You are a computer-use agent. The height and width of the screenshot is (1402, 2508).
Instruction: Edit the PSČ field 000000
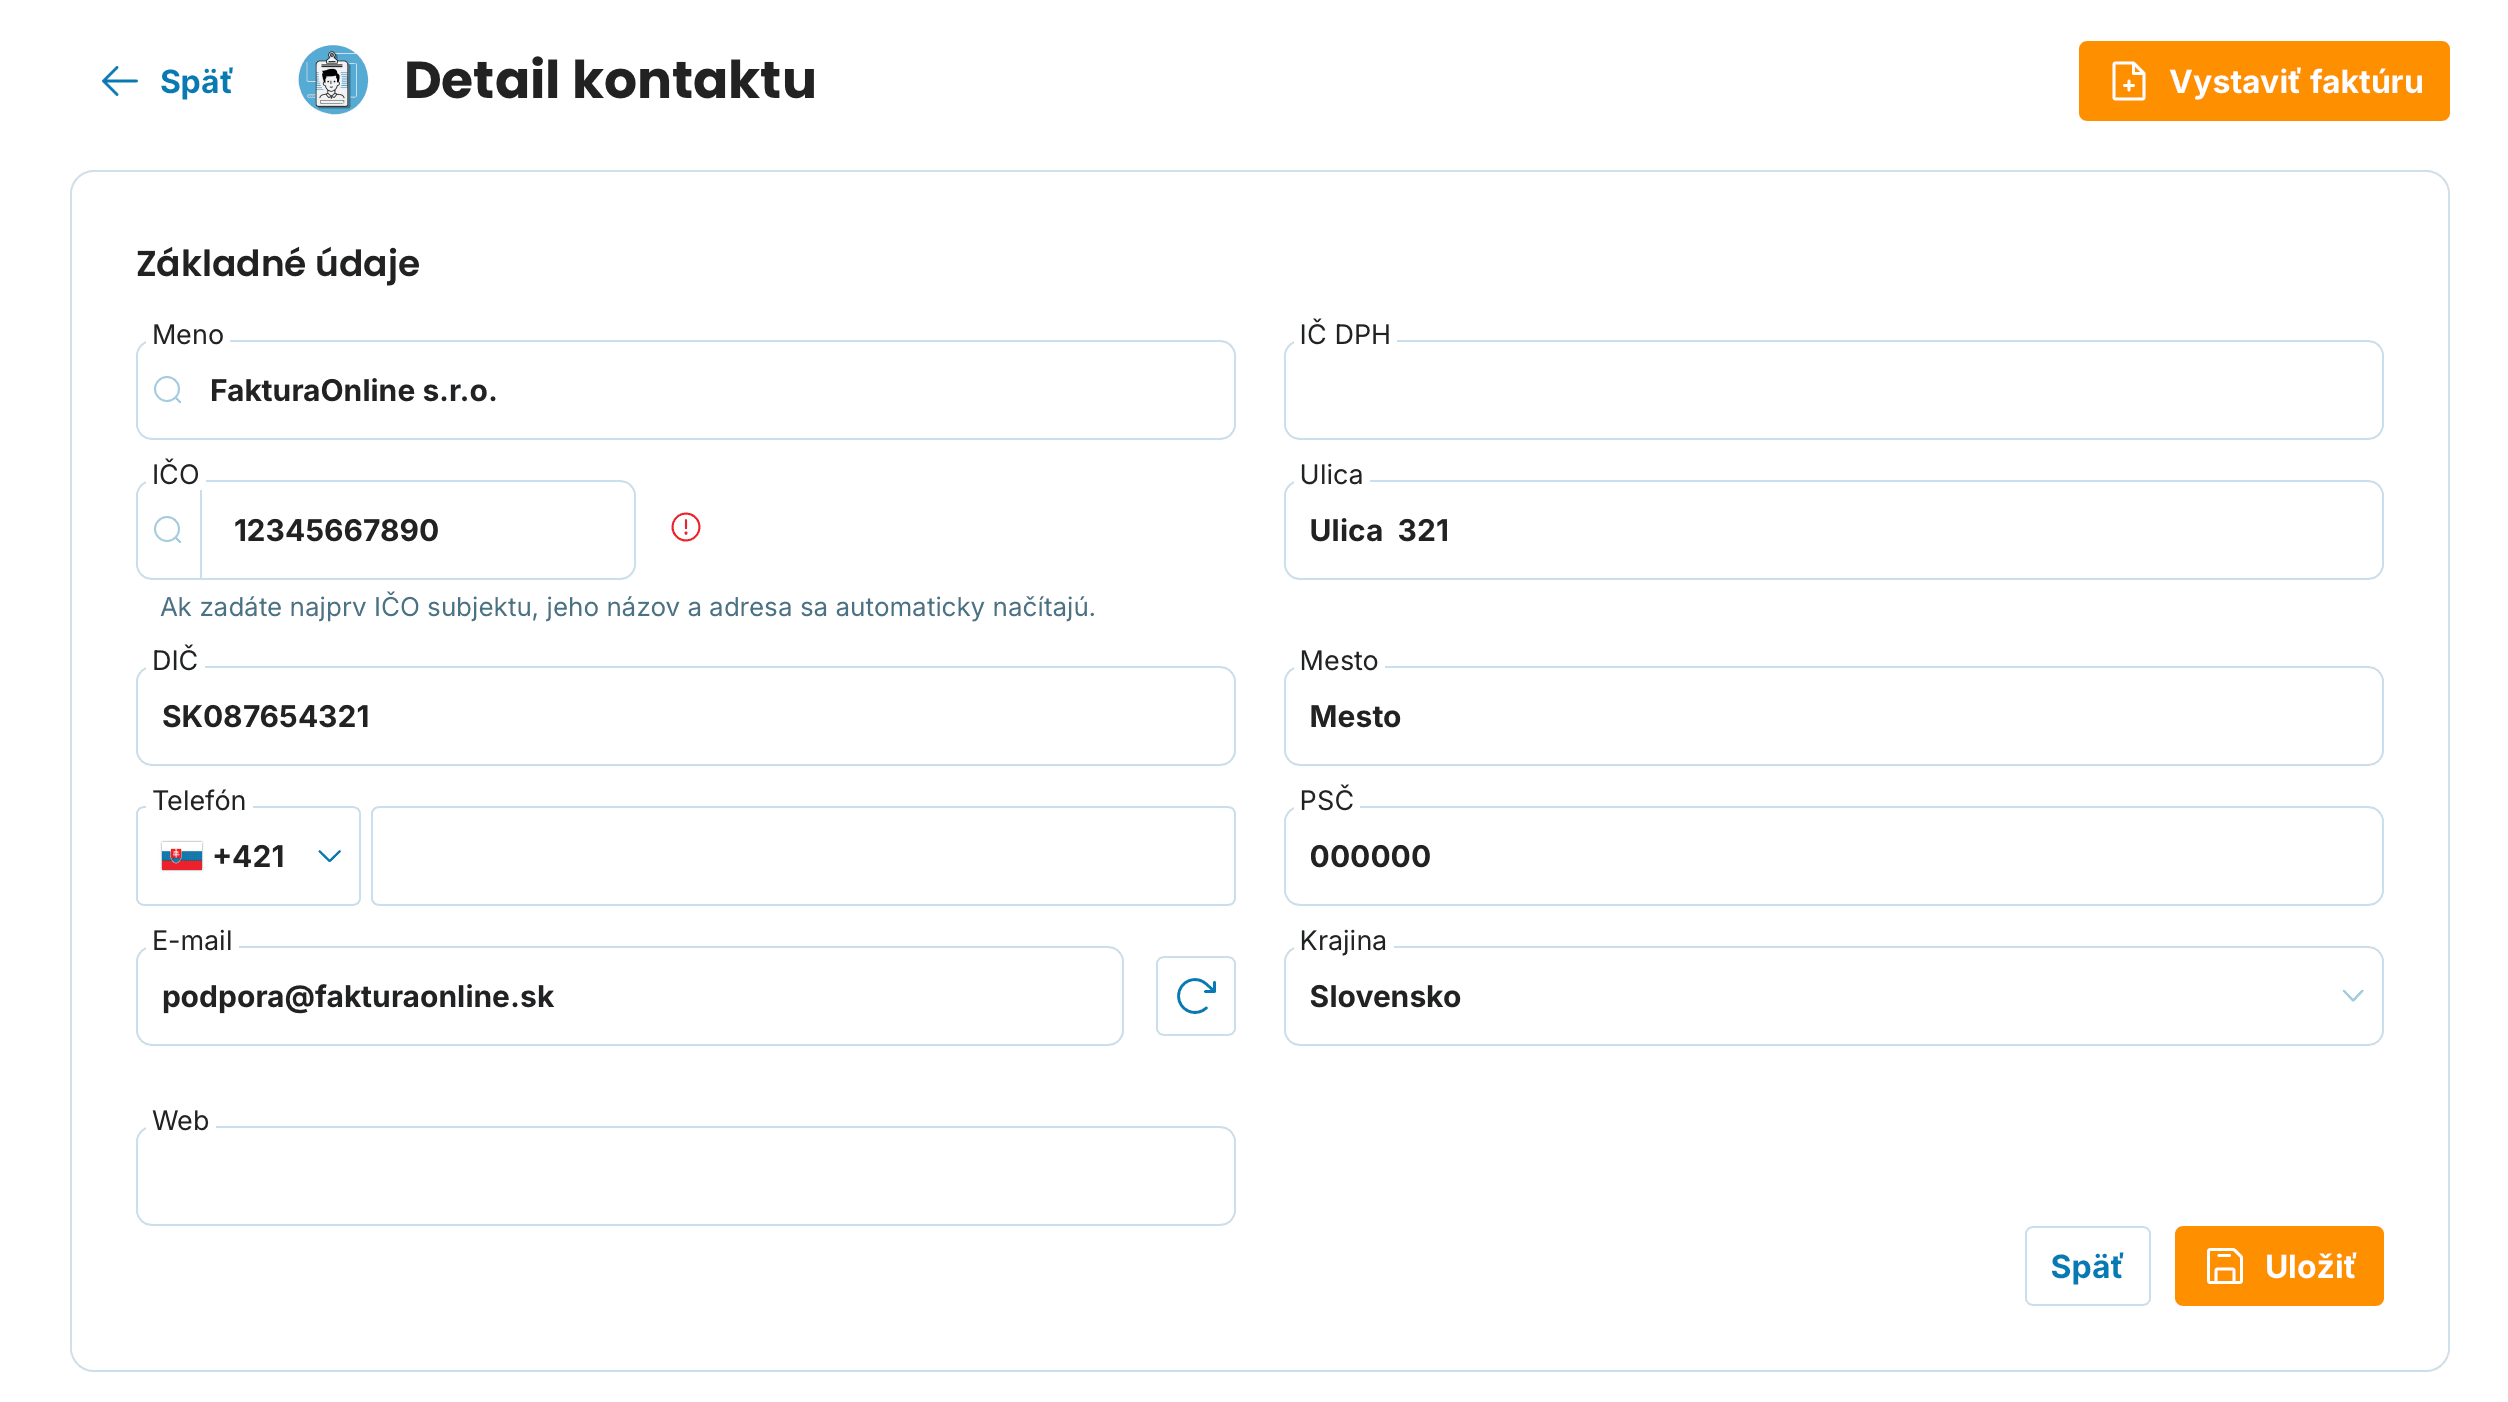coord(1834,856)
